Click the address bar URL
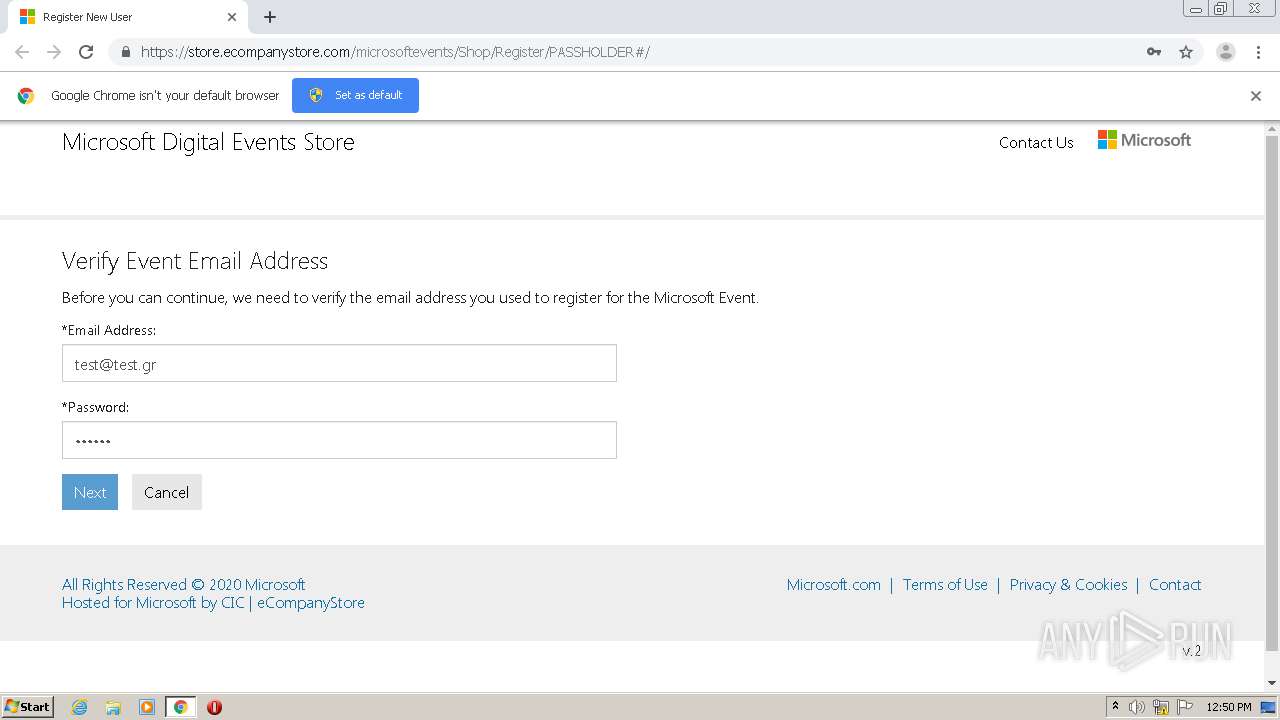The height and width of the screenshot is (720, 1280). (x=395, y=52)
